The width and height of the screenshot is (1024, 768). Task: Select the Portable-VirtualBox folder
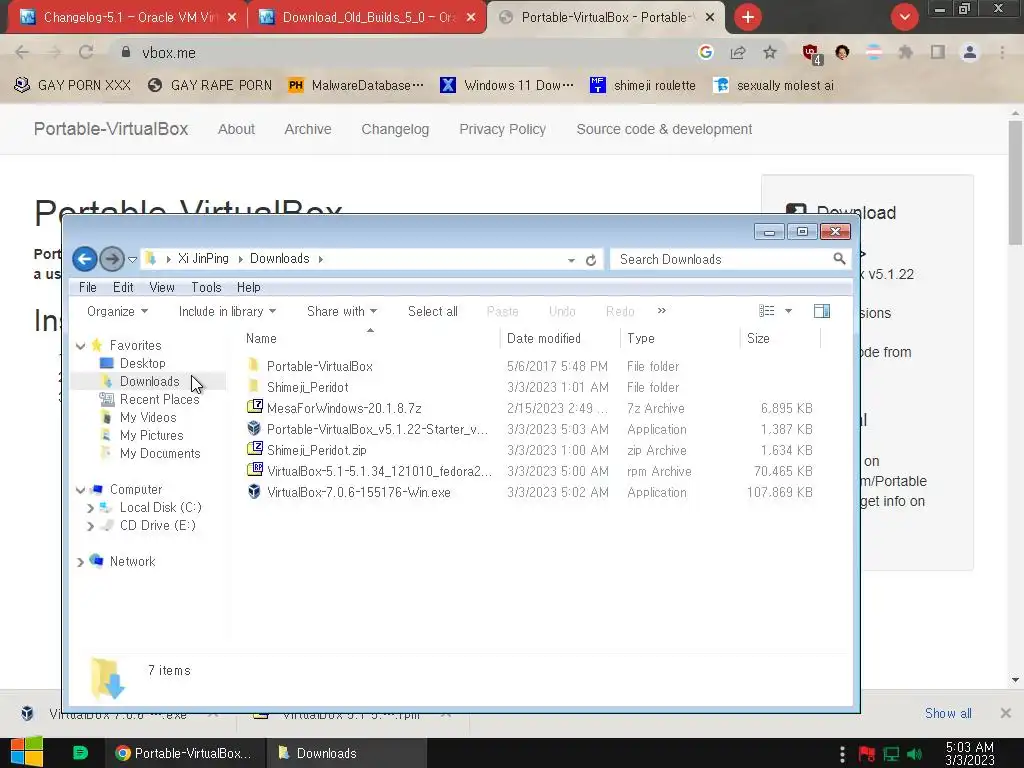point(319,366)
